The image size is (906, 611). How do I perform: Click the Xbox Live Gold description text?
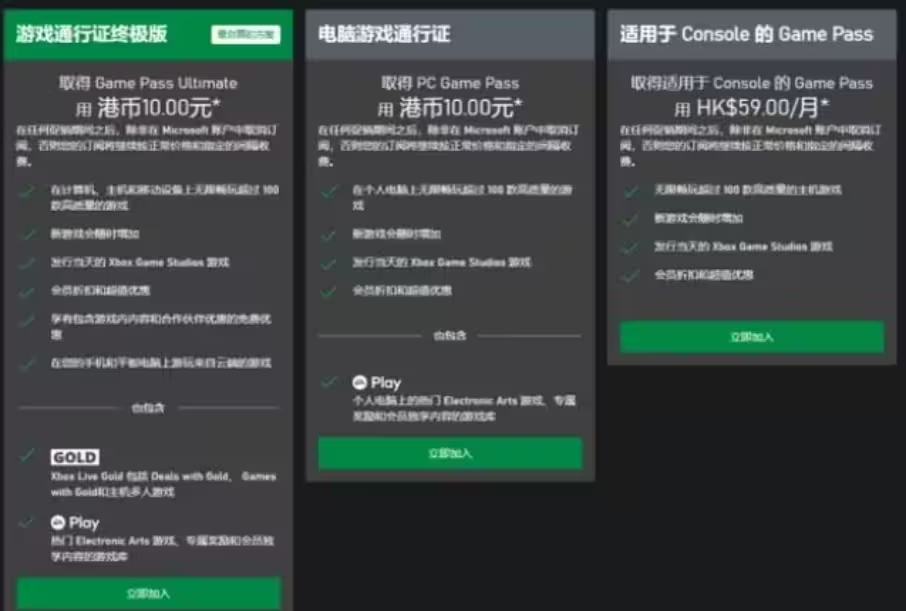point(164,484)
